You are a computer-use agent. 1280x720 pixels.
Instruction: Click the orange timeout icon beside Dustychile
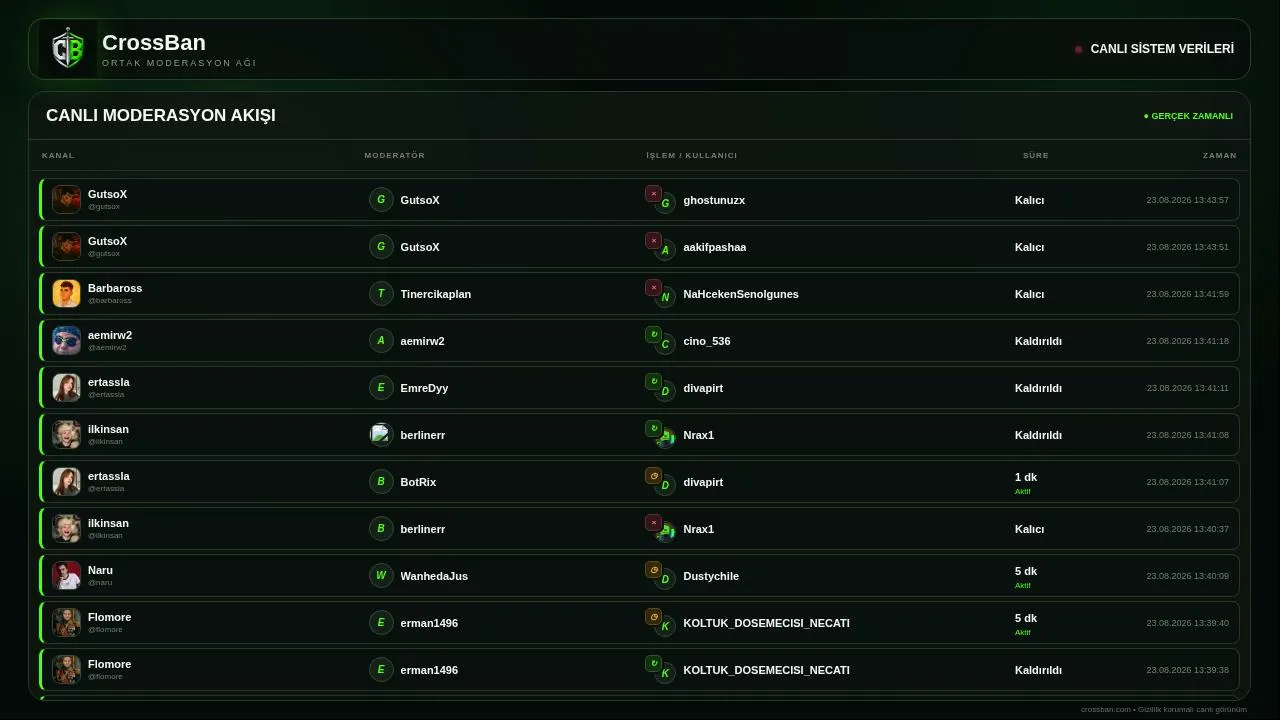point(653,569)
